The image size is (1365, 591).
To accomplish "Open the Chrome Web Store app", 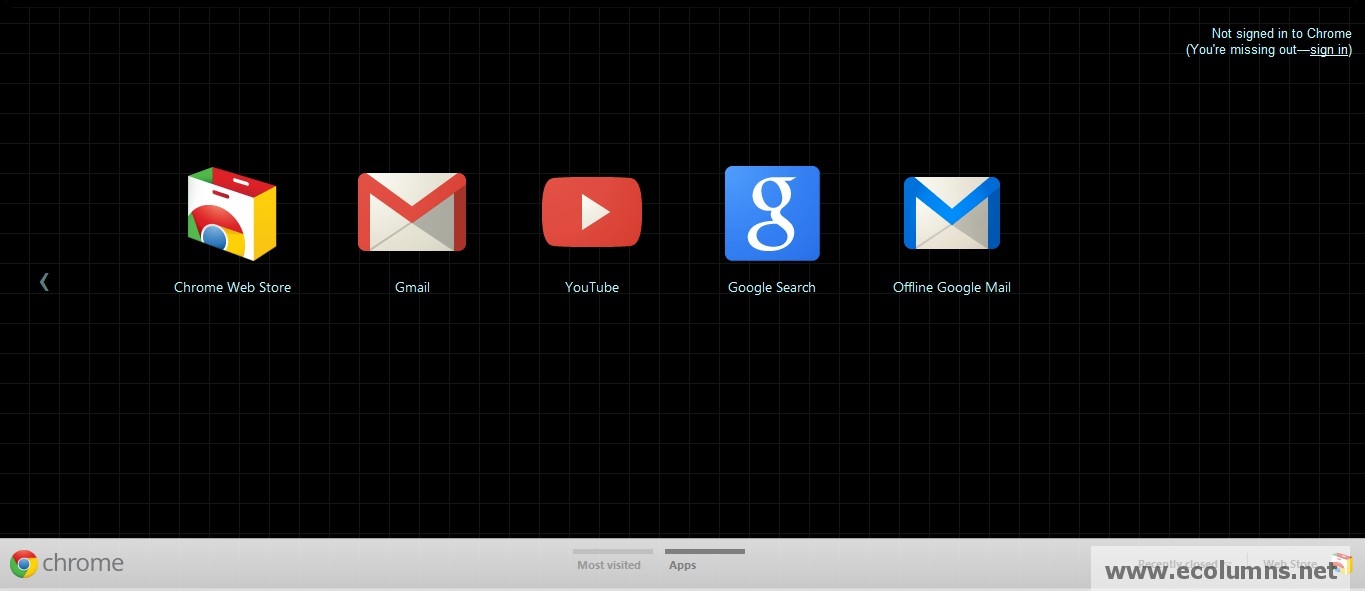I will pos(232,213).
